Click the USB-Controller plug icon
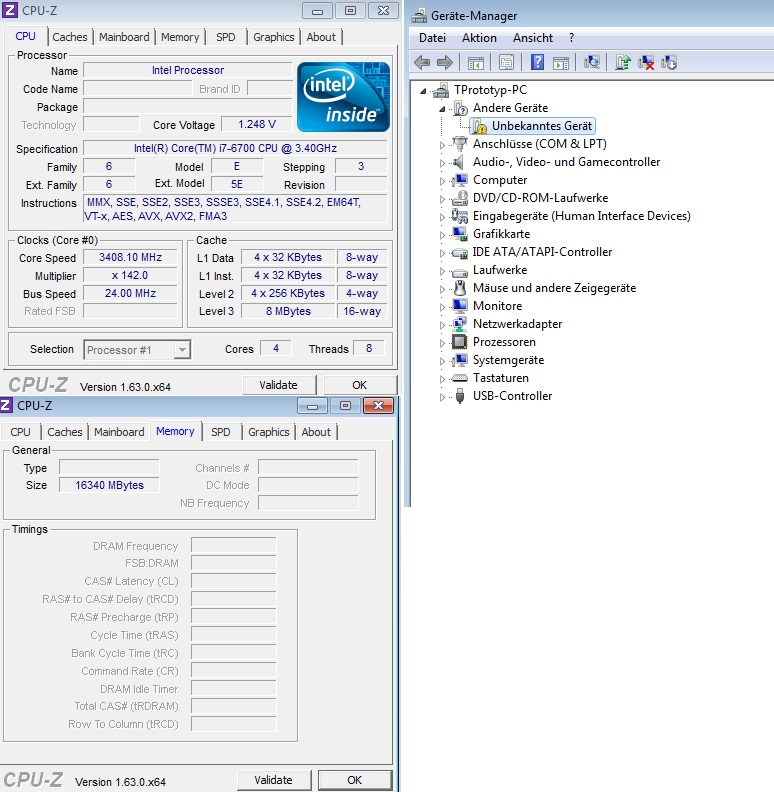774x792 pixels. (460, 396)
